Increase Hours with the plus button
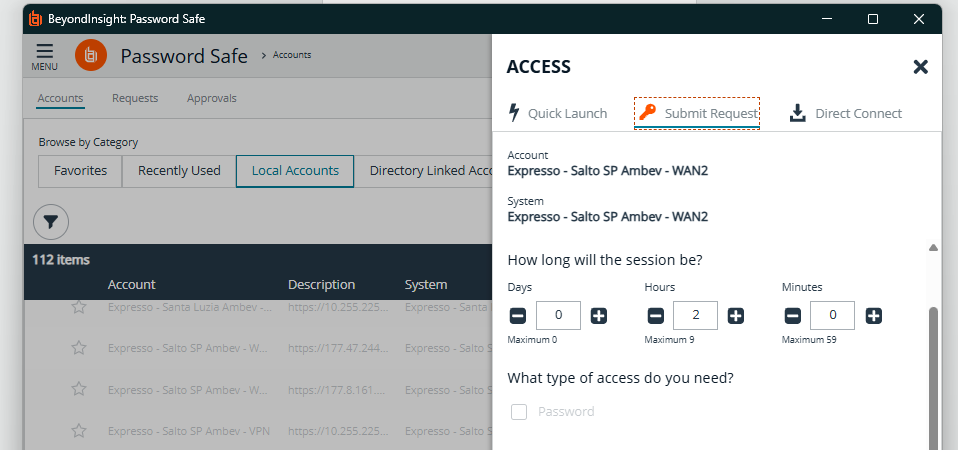958x450 pixels. tap(736, 316)
